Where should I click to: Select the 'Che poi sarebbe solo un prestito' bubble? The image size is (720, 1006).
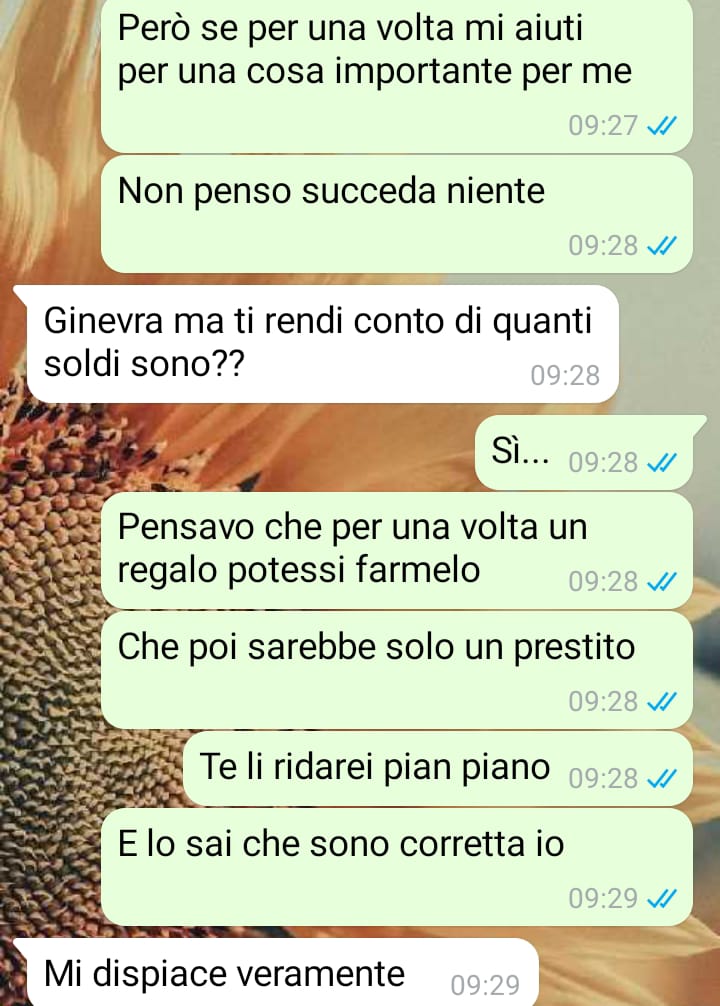point(397,670)
